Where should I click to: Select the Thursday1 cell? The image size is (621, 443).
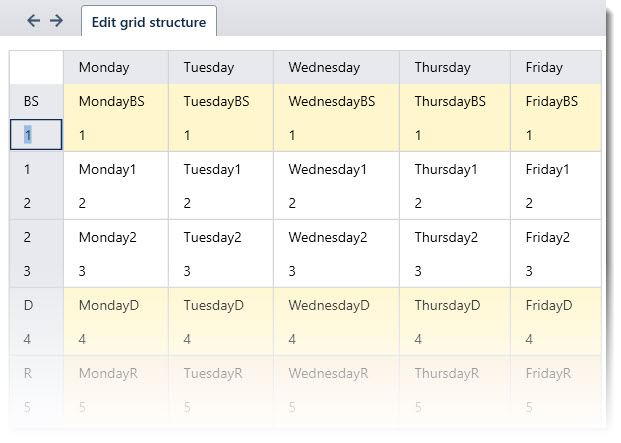(446, 169)
